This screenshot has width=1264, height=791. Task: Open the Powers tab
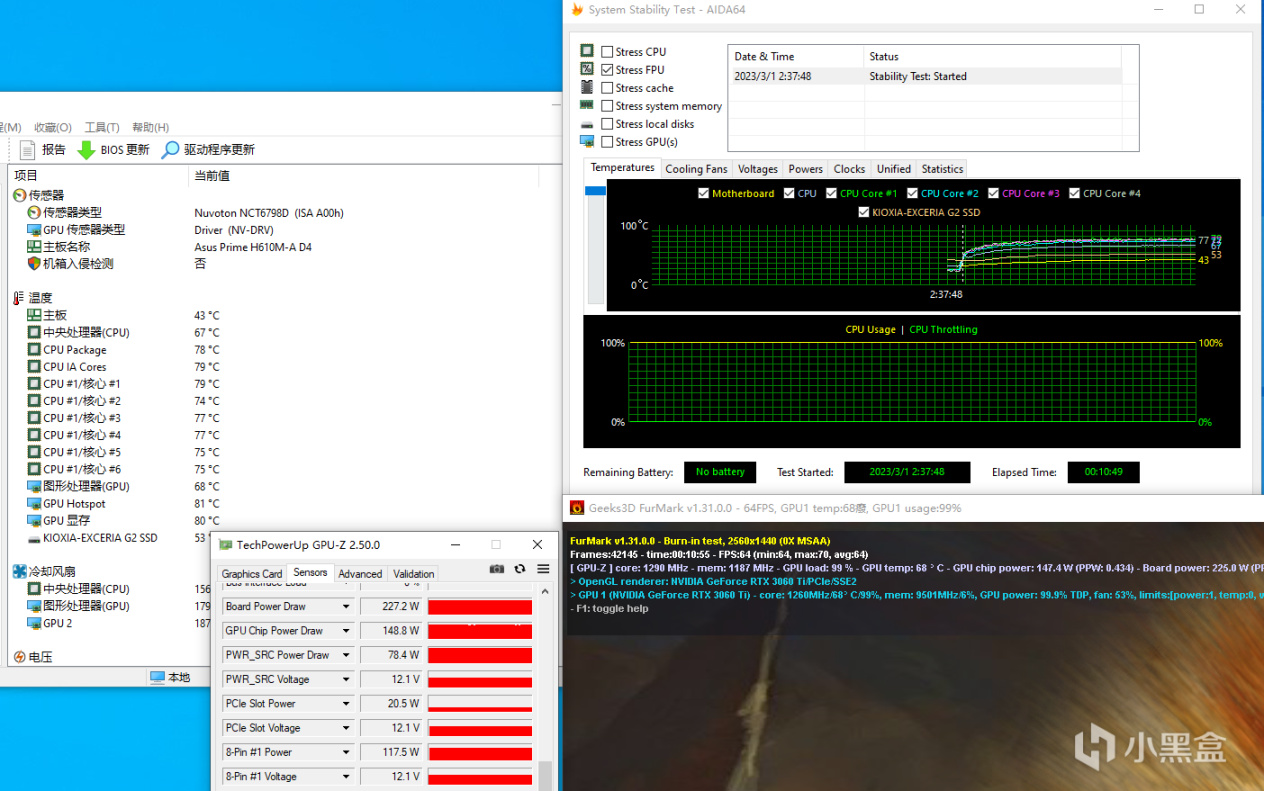coord(805,169)
